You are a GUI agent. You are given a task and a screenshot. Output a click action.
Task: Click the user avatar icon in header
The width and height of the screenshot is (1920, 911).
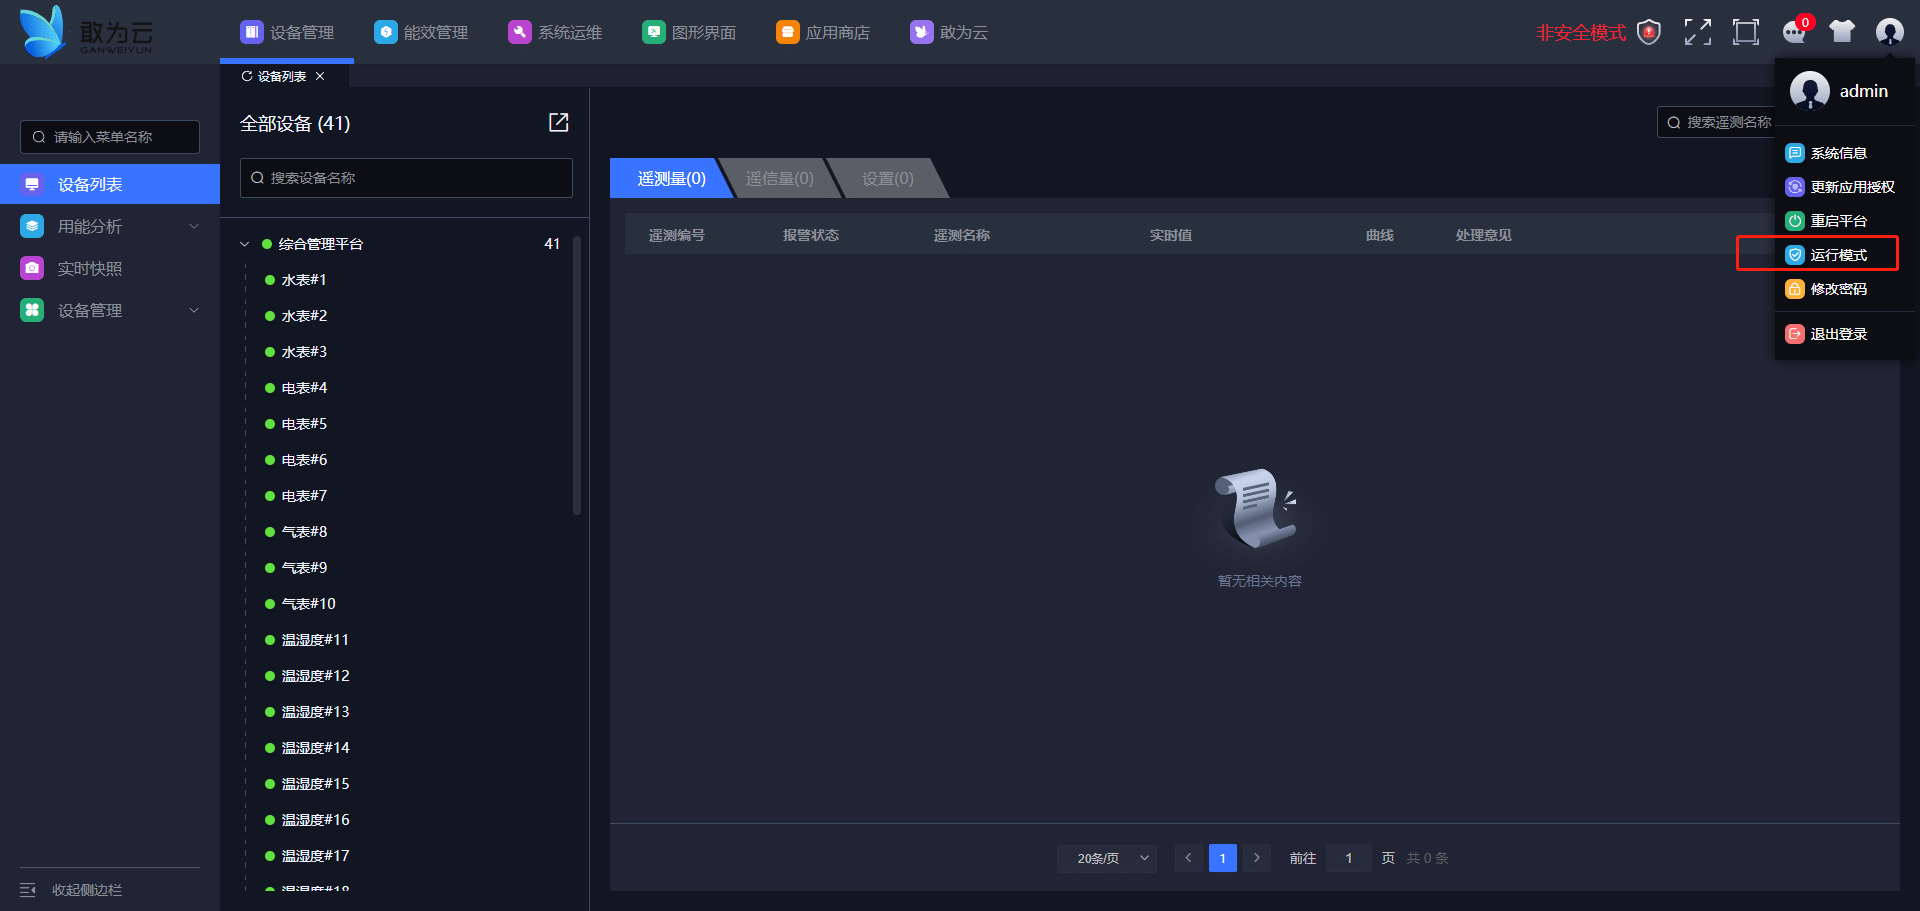pyautogui.click(x=1889, y=32)
